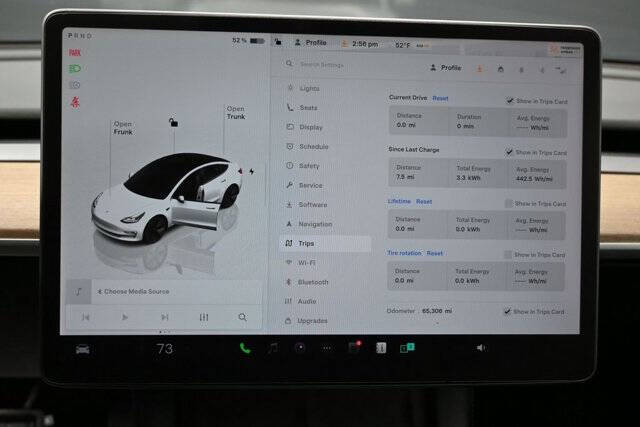This screenshot has height=427, width=640.
Task: Tap the volume speaker icon
Action: [x=481, y=348]
